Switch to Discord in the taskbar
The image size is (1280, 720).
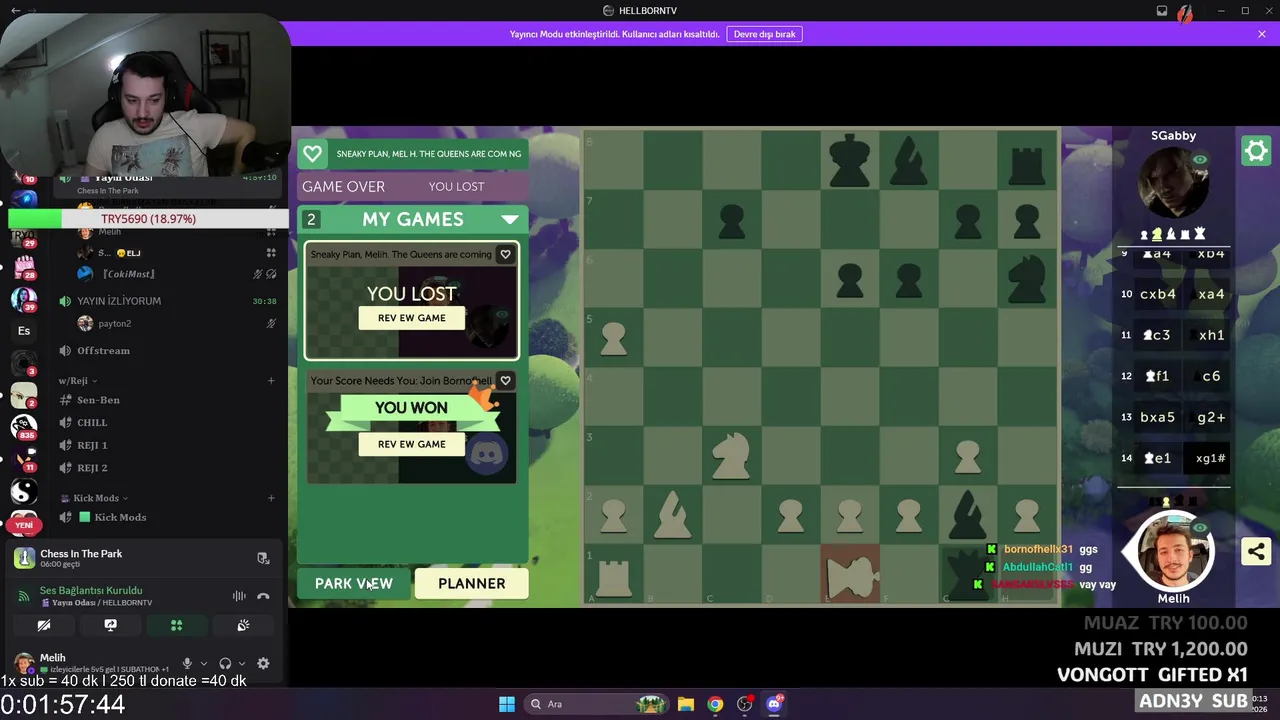pos(774,704)
